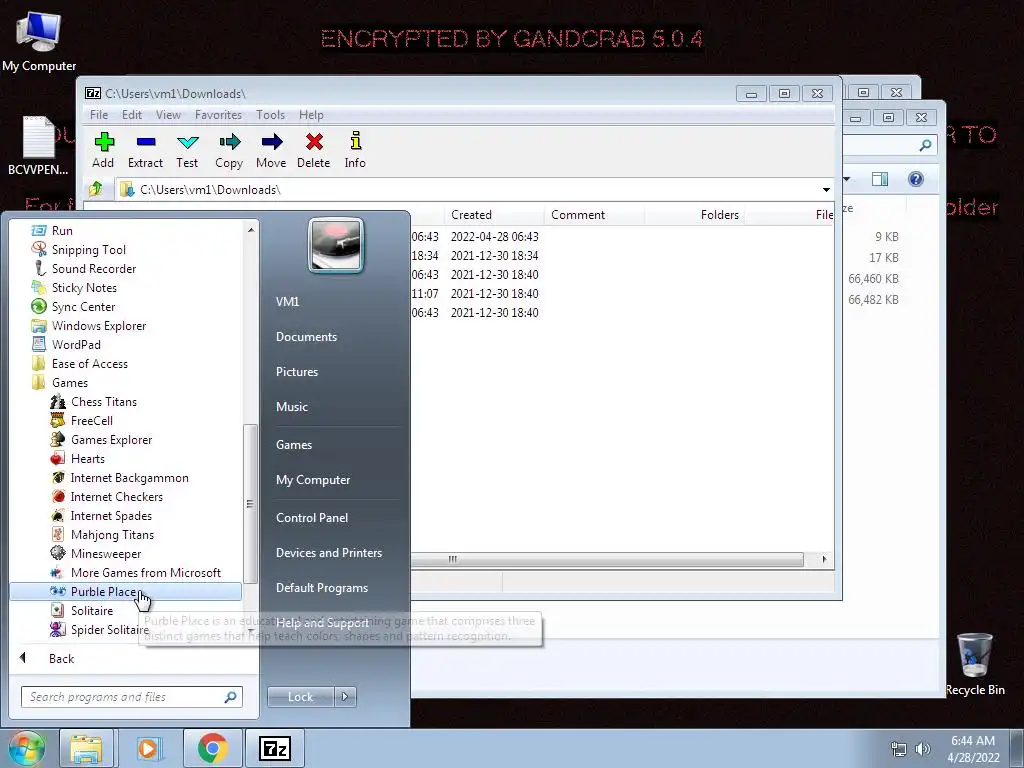Viewport: 1024px width, 768px height.
Task: Open Control Panel
Action: tap(312, 517)
